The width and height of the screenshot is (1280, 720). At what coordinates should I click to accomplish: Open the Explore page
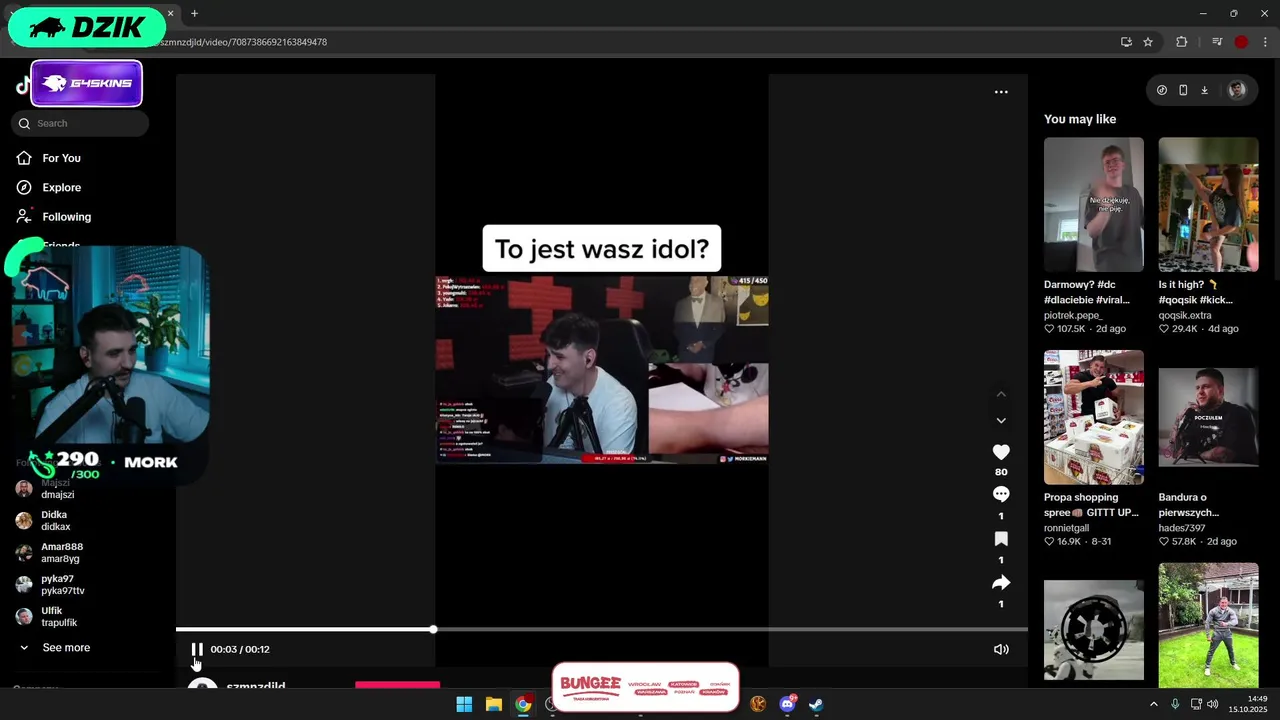[x=61, y=187]
